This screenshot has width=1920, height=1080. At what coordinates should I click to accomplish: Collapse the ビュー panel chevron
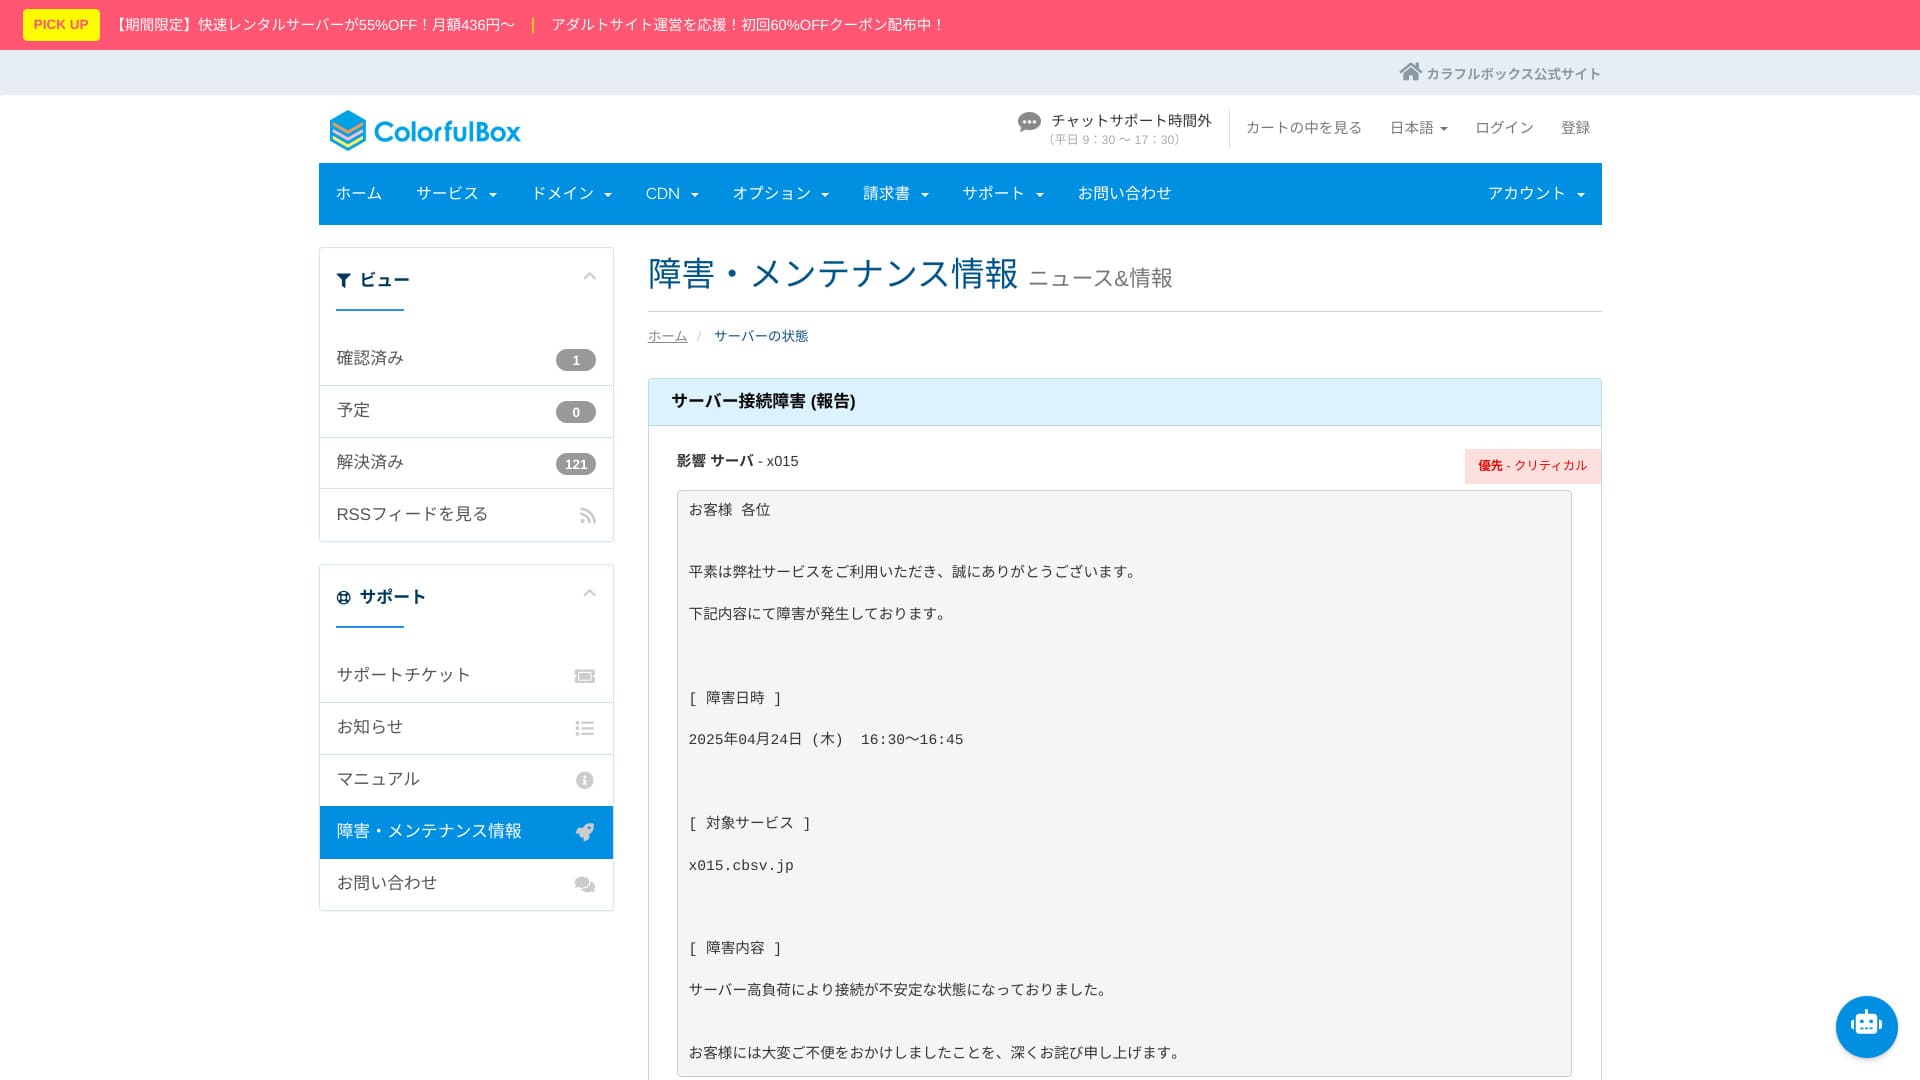(x=589, y=277)
